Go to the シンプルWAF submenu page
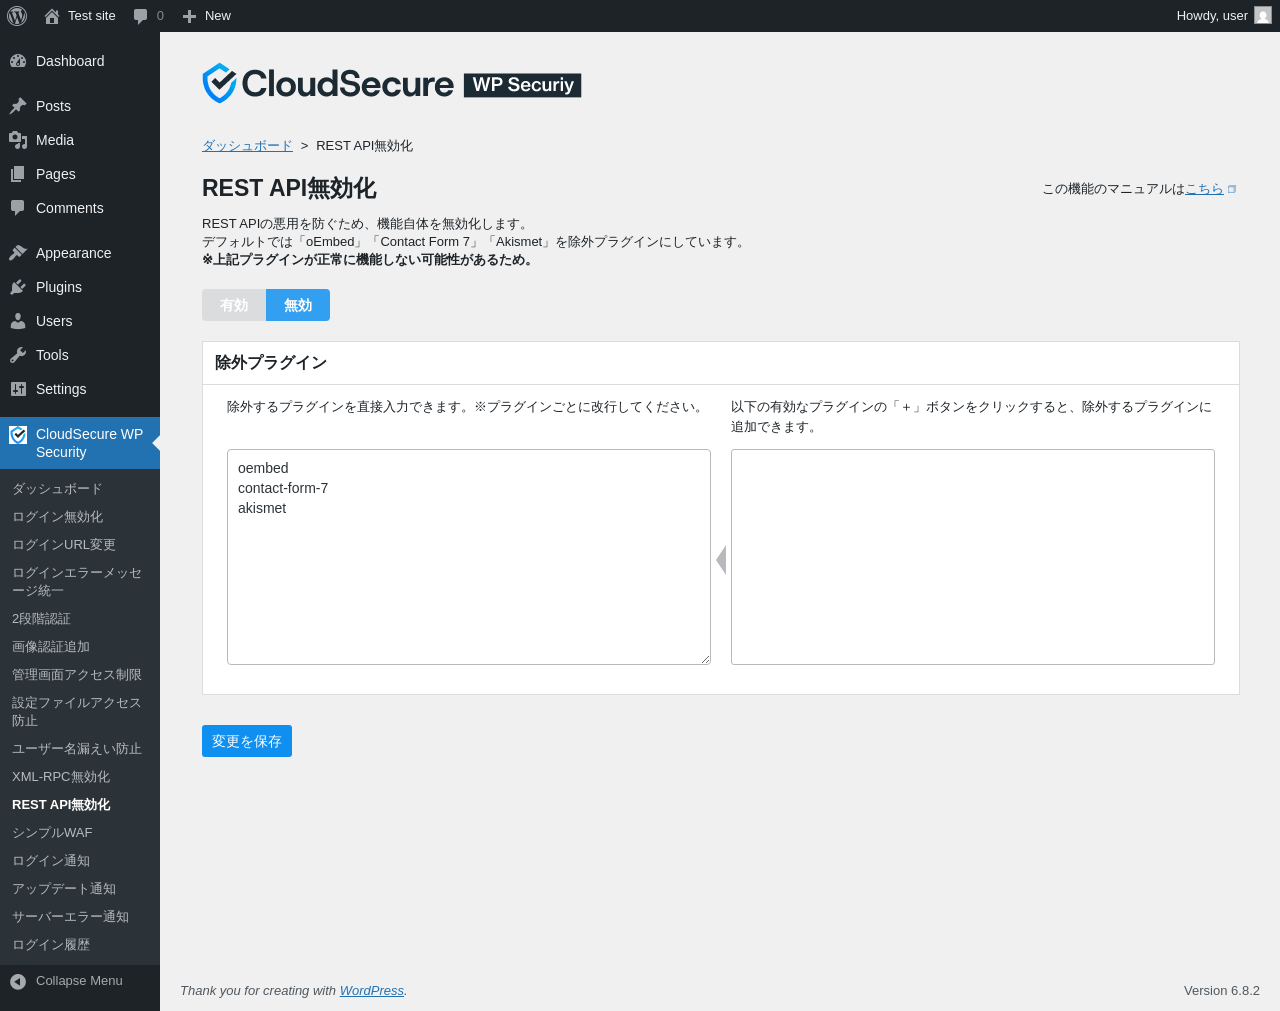The image size is (1280, 1011). pyautogui.click(x=52, y=833)
